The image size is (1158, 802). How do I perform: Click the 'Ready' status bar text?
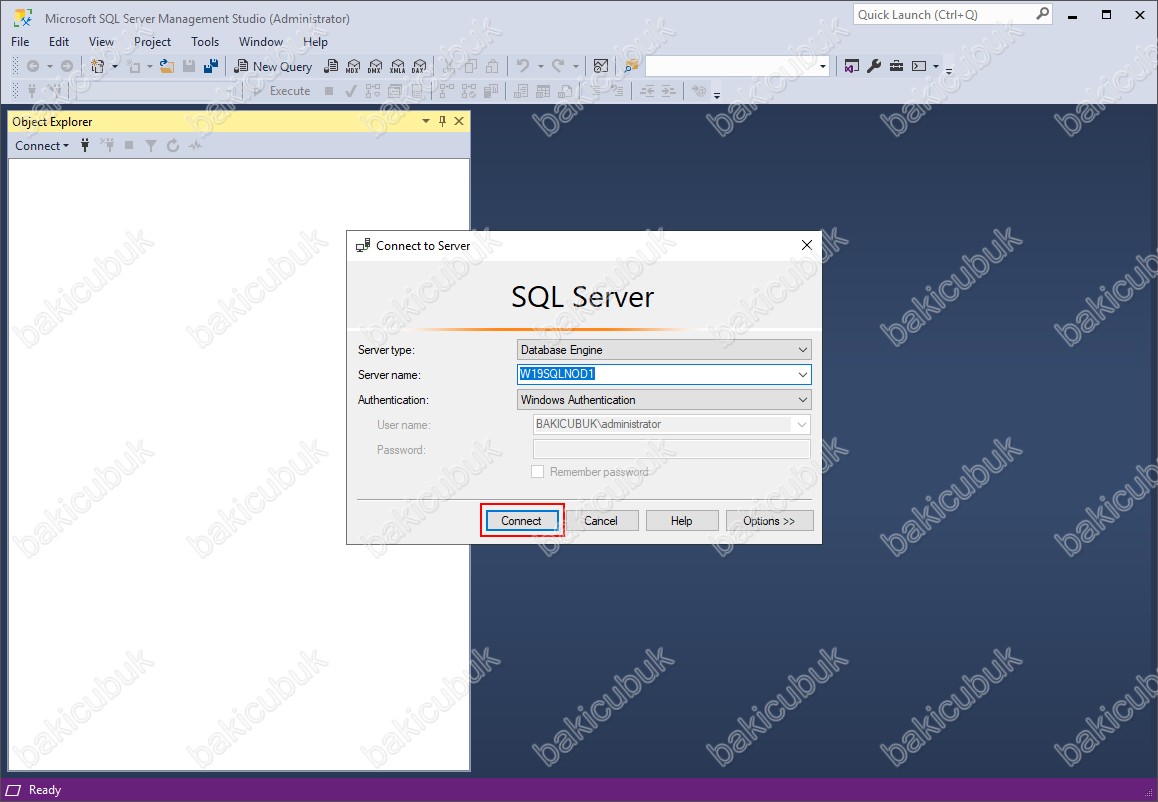(x=45, y=790)
